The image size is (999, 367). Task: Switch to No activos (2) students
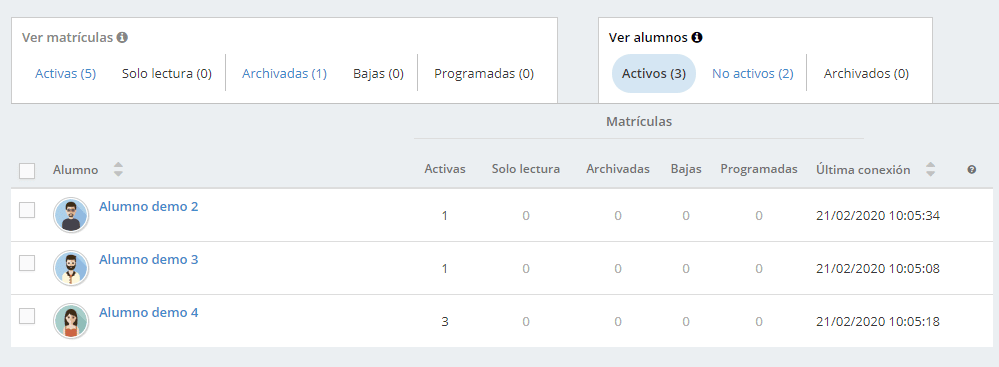752,73
